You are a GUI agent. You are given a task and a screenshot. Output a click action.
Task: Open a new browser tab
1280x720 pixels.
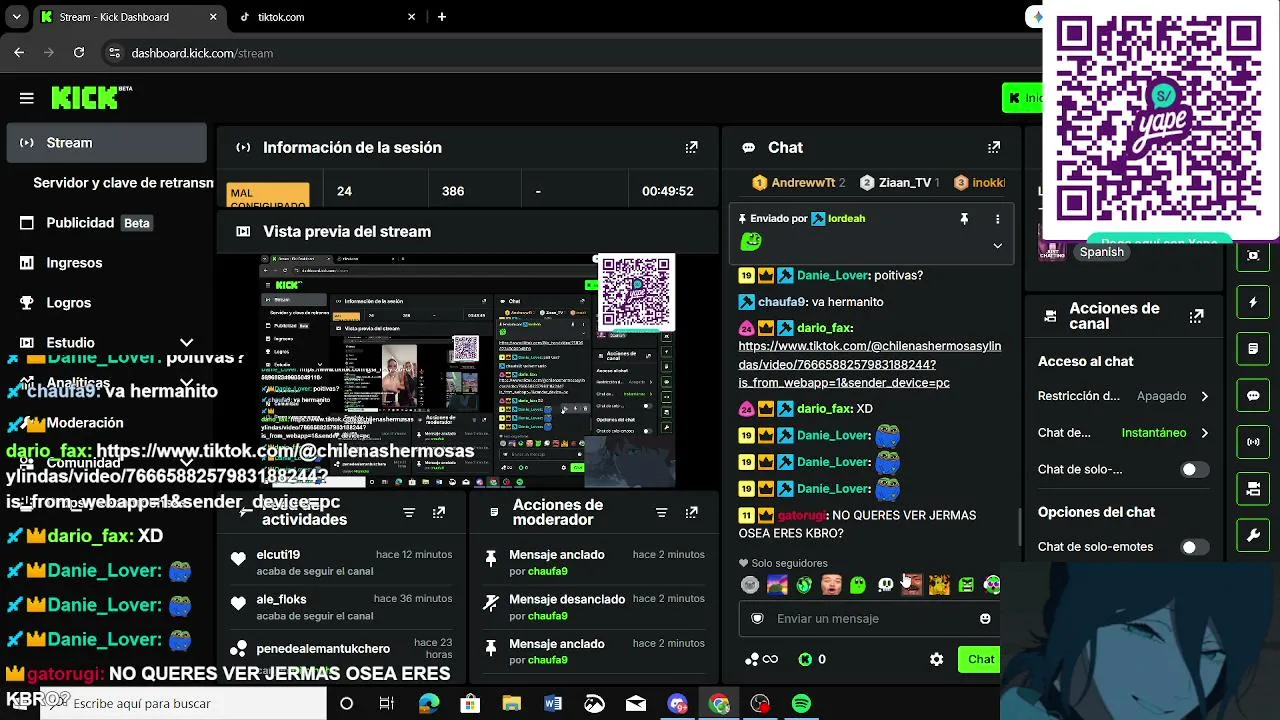point(442,17)
